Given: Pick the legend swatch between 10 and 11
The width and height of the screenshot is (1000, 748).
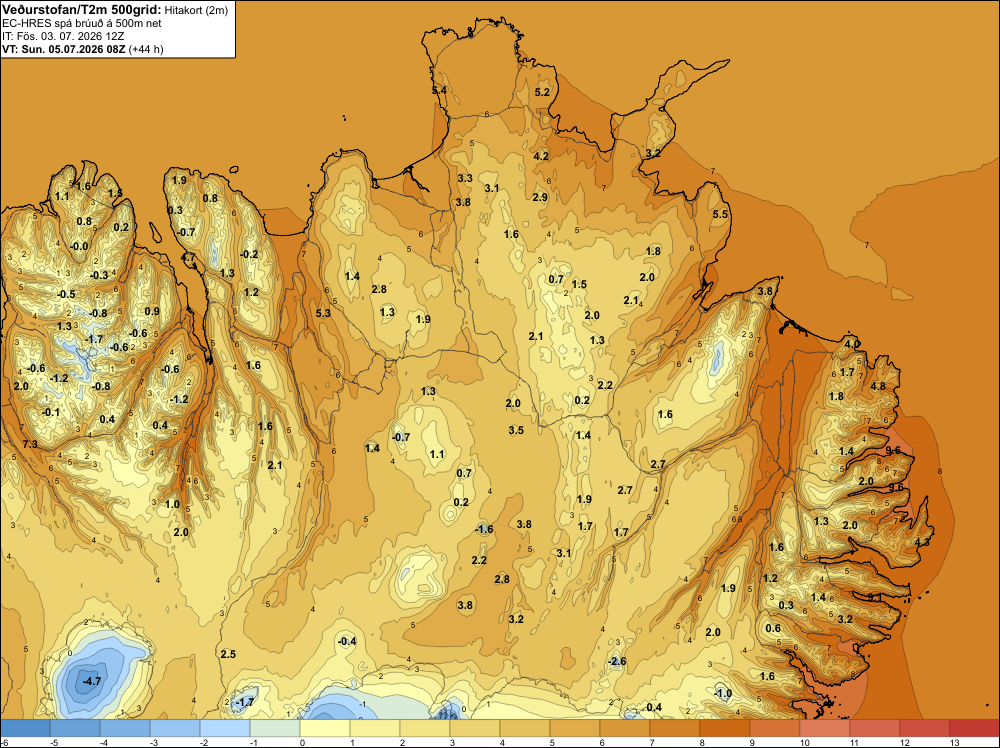Looking at the screenshot, I should 825,728.
